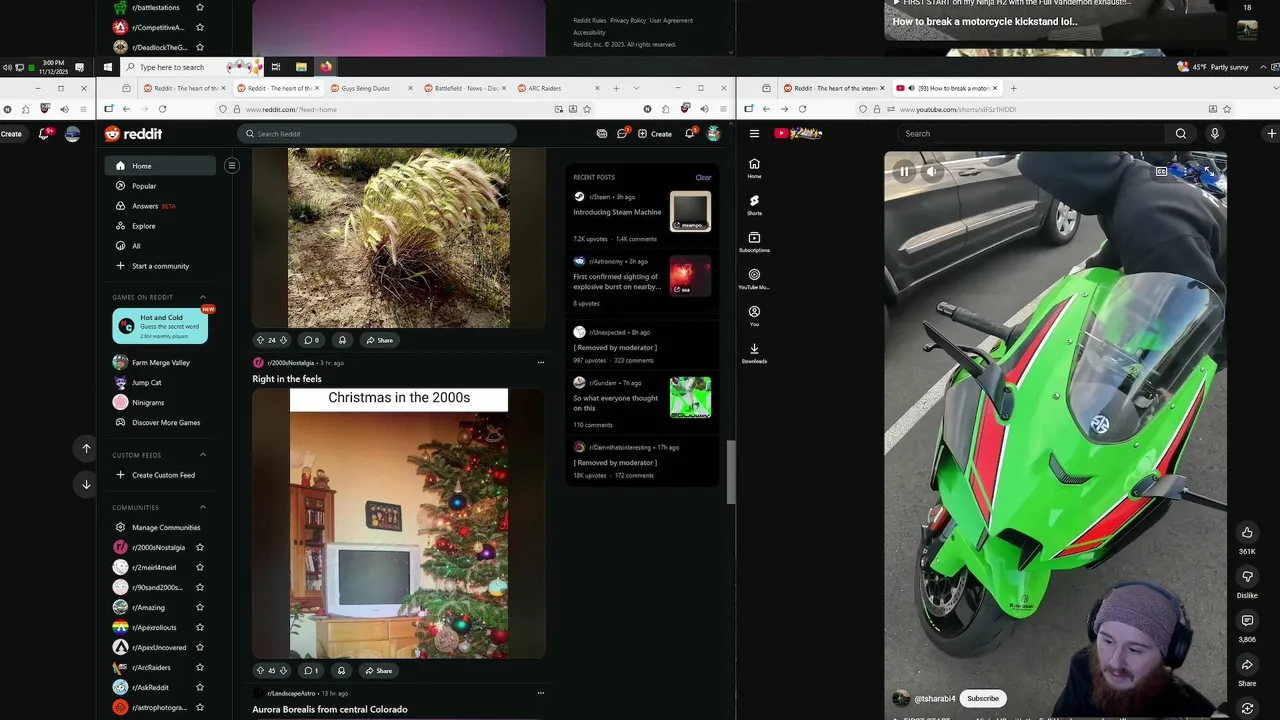Open the YouTube hamburger guide menu

754,133
